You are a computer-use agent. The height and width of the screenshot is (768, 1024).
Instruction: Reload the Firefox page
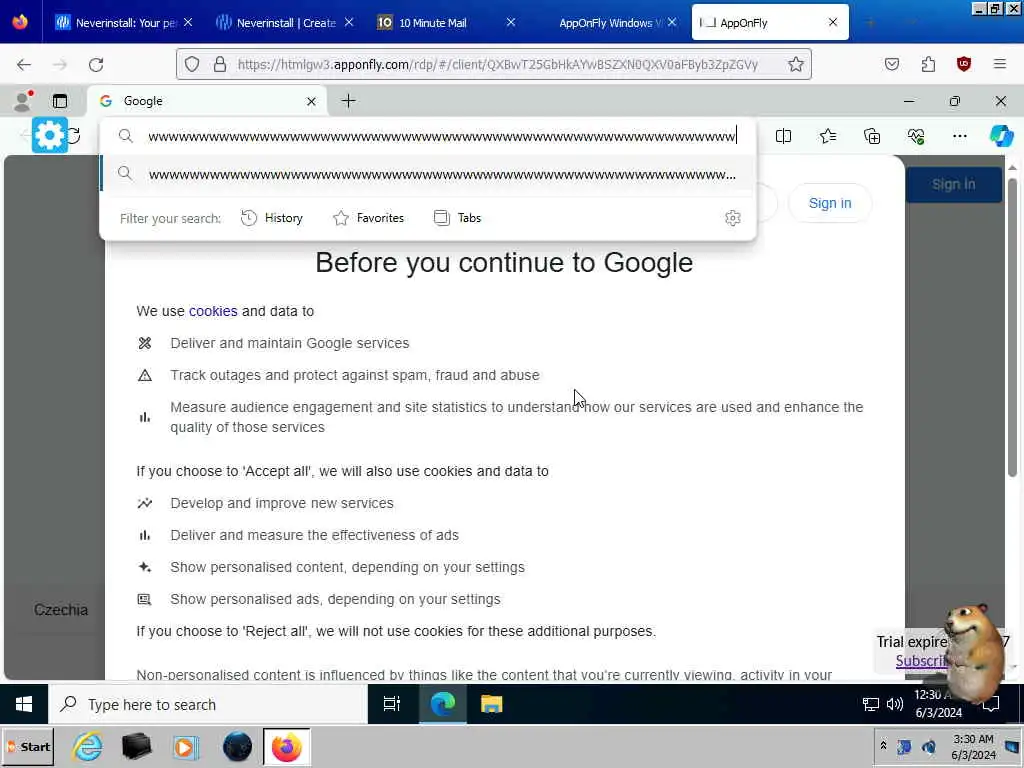(96, 65)
